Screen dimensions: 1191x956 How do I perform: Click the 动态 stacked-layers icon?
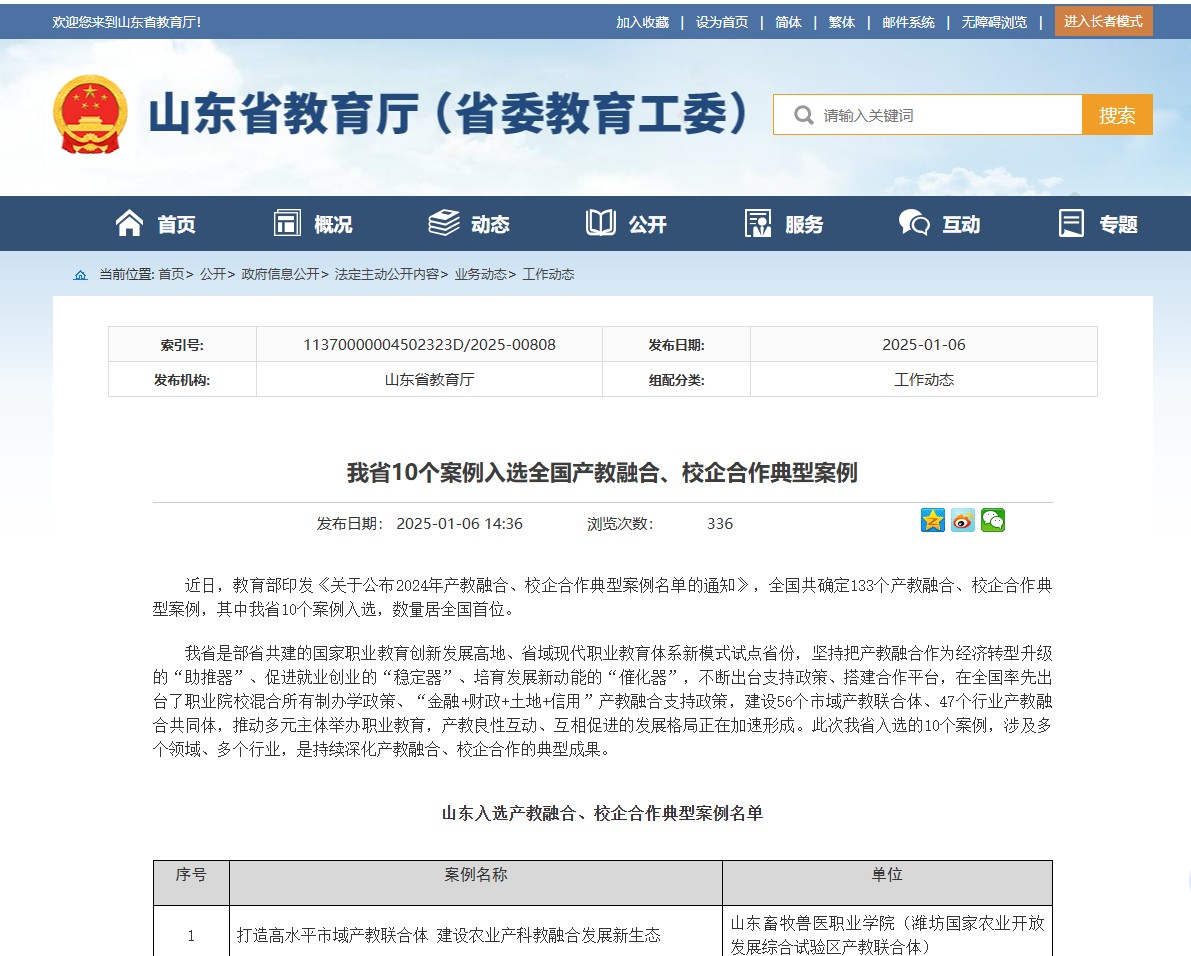[x=444, y=223]
